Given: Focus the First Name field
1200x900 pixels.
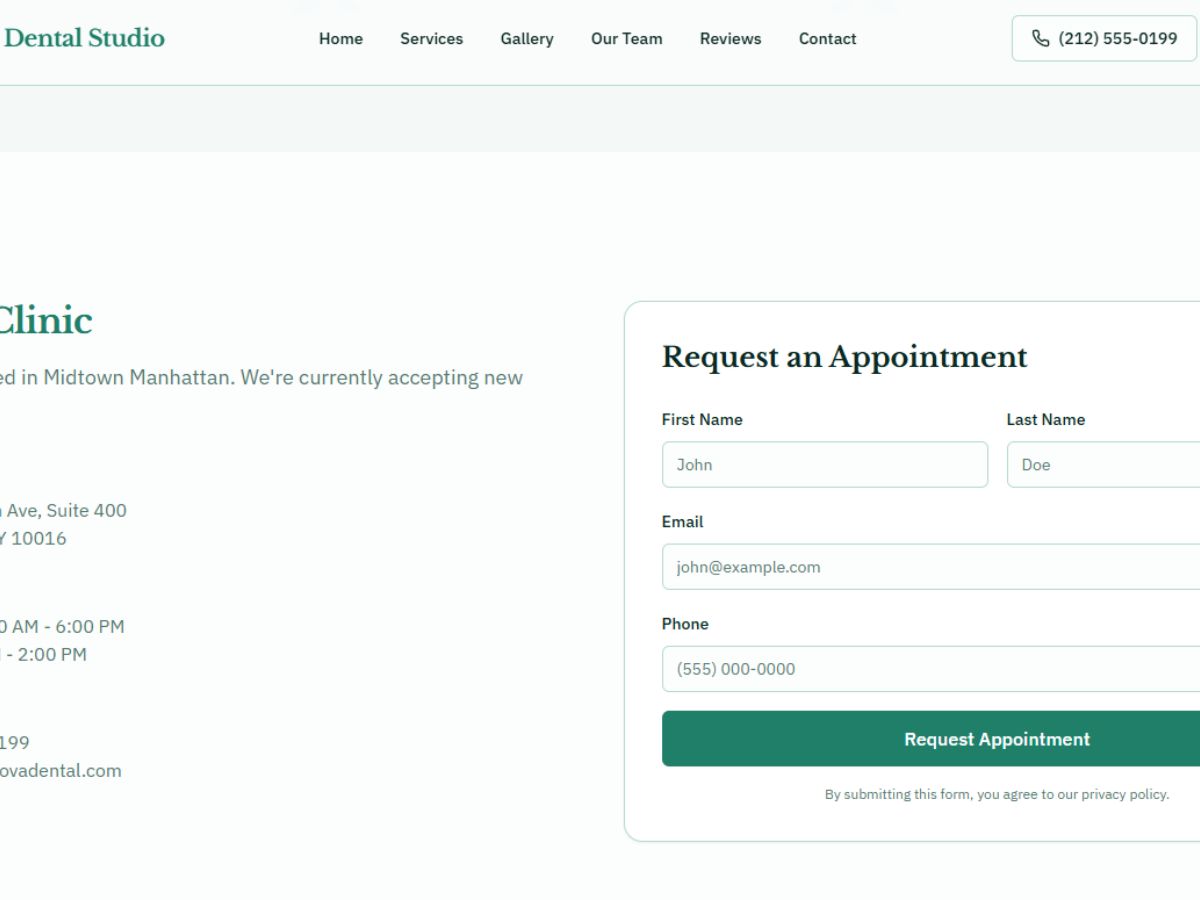Looking at the screenshot, I should tap(825, 465).
